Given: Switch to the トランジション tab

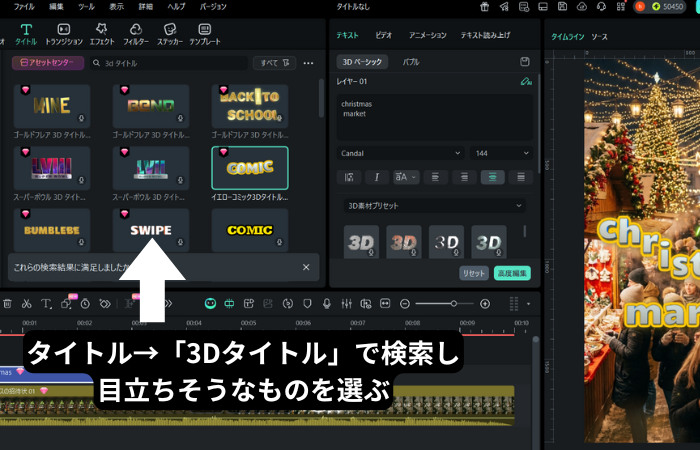Looking at the screenshot, I should (64, 34).
